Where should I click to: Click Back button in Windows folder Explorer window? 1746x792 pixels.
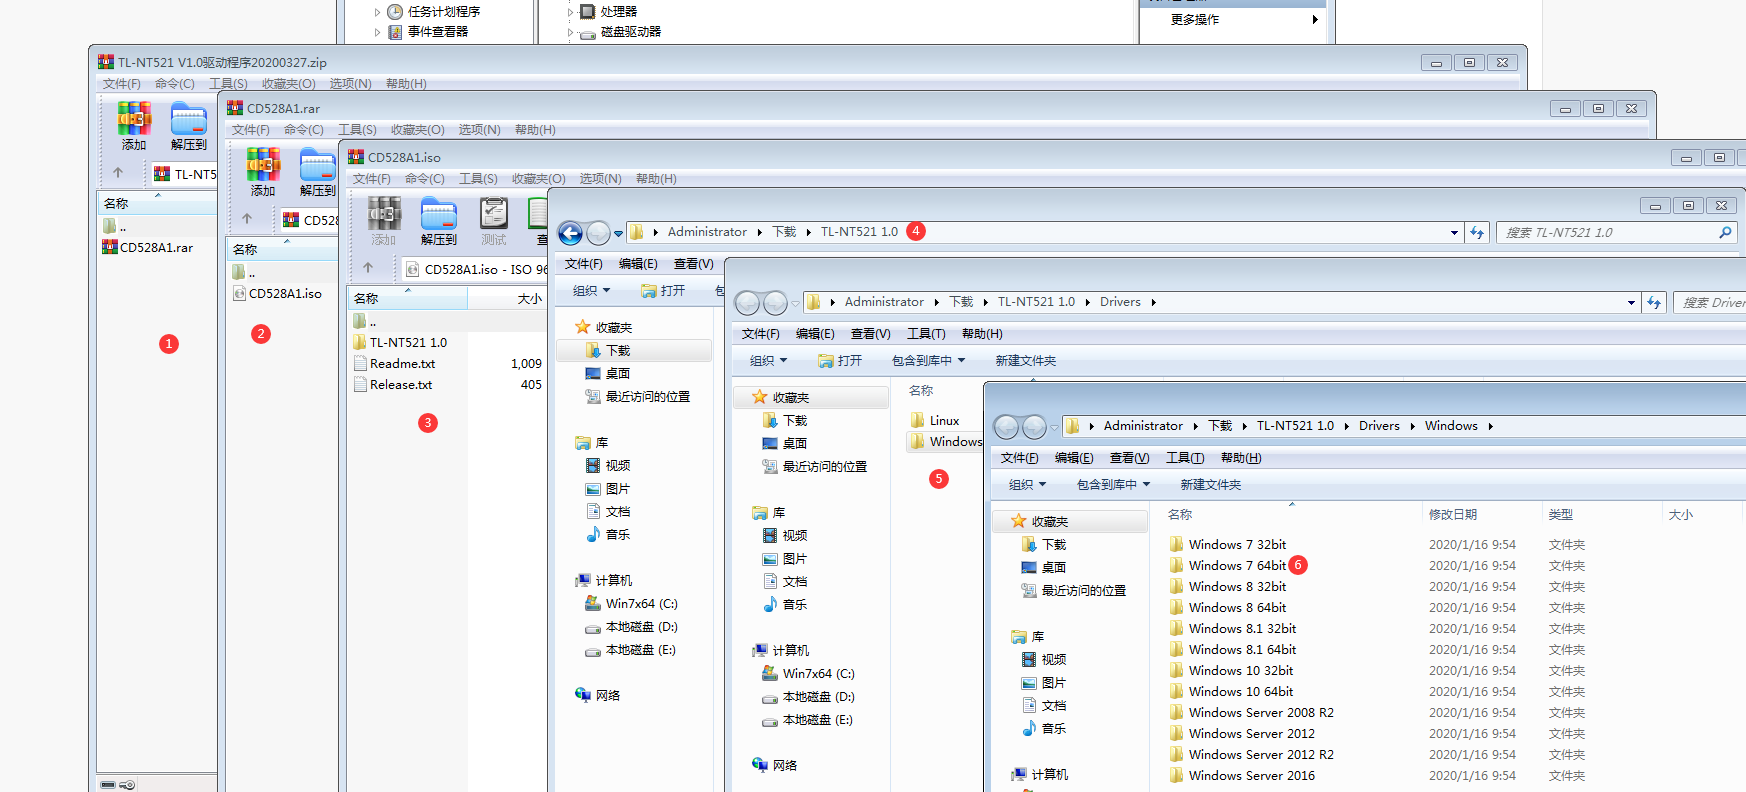[1006, 427]
